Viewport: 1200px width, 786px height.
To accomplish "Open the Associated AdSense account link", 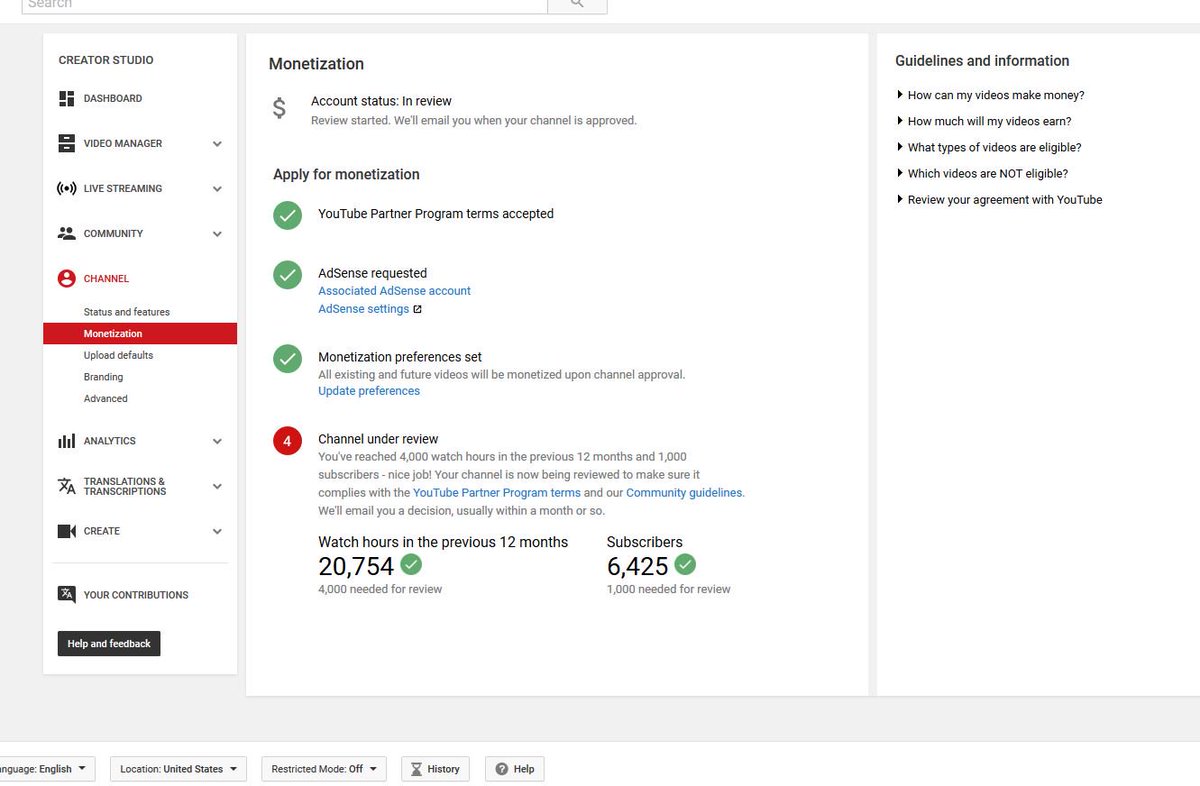I will pos(394,291).
